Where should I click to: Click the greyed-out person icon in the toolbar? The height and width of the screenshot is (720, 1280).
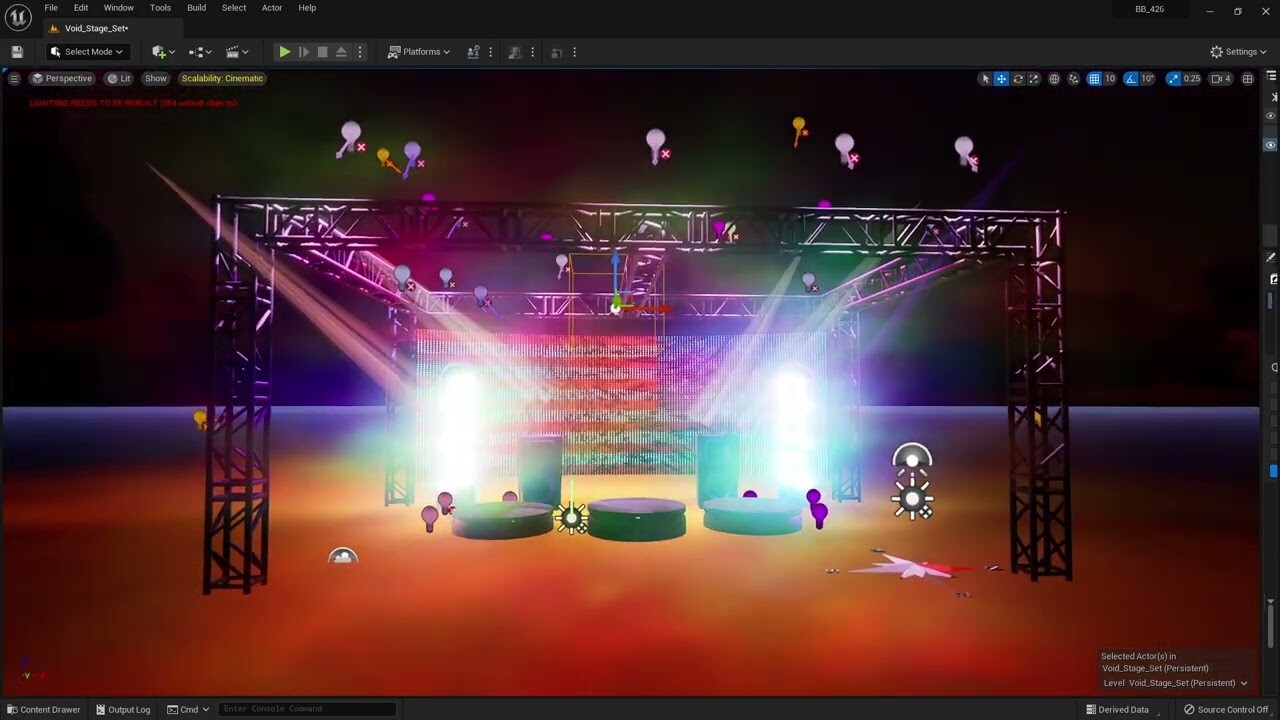point(515,52)
